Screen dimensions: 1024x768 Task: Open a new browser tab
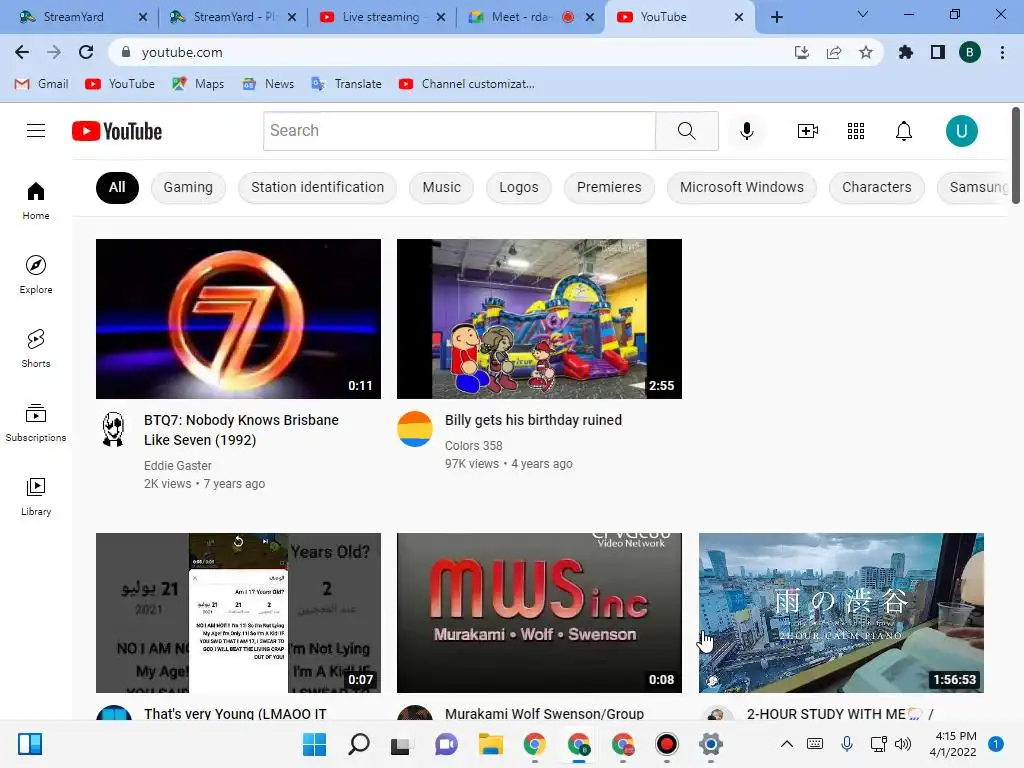(x=776, y=17)
